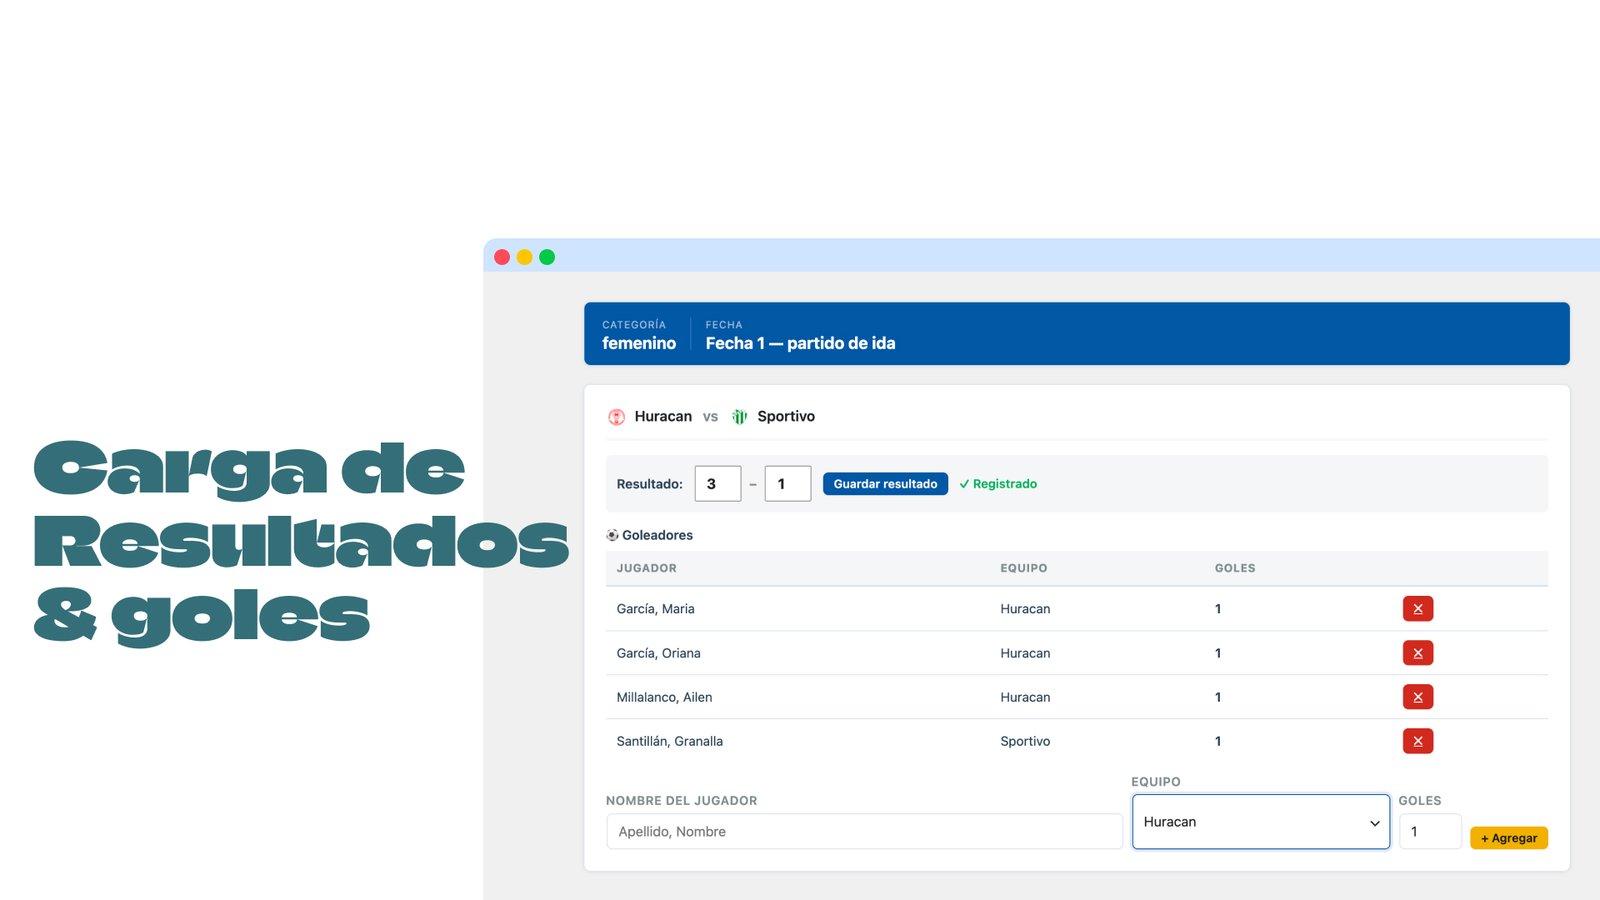Click the goals count for García, Maria
The width and height of the screenshot is (1600, 900).
(1218, 609)
